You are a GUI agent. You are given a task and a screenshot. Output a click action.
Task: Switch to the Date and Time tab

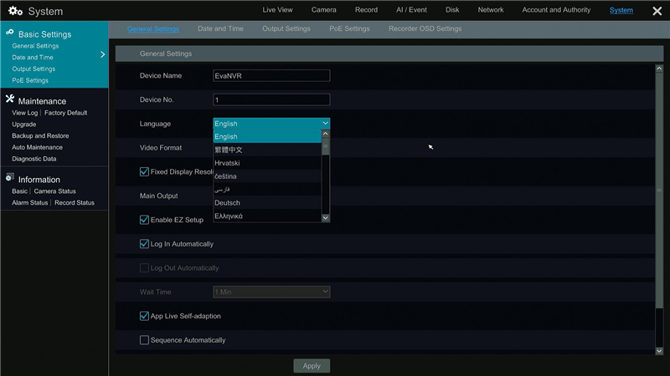tap(220, 29)
